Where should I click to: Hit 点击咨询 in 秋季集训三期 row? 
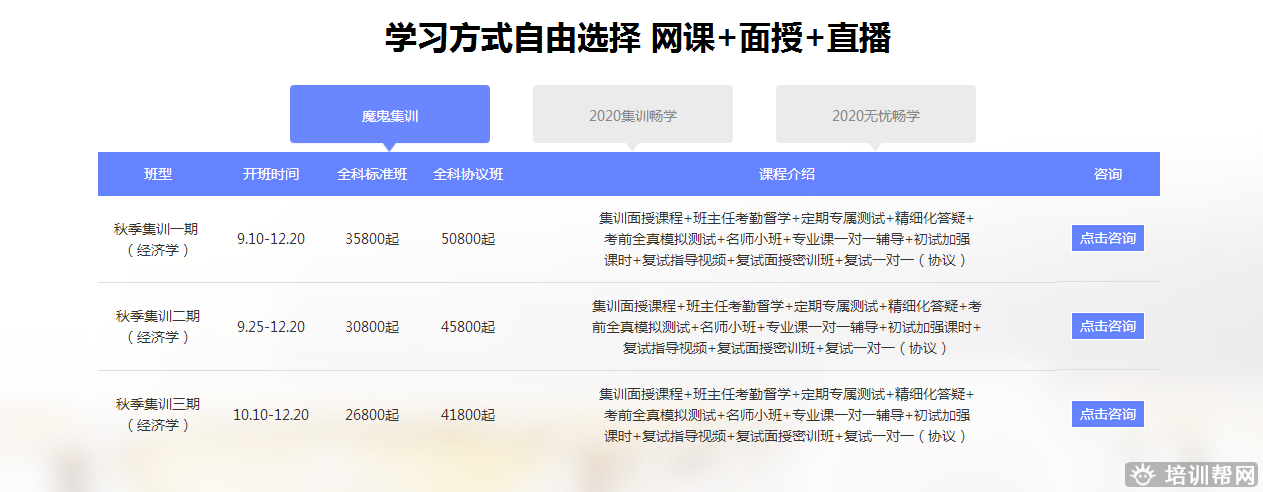coord(1107,414)
